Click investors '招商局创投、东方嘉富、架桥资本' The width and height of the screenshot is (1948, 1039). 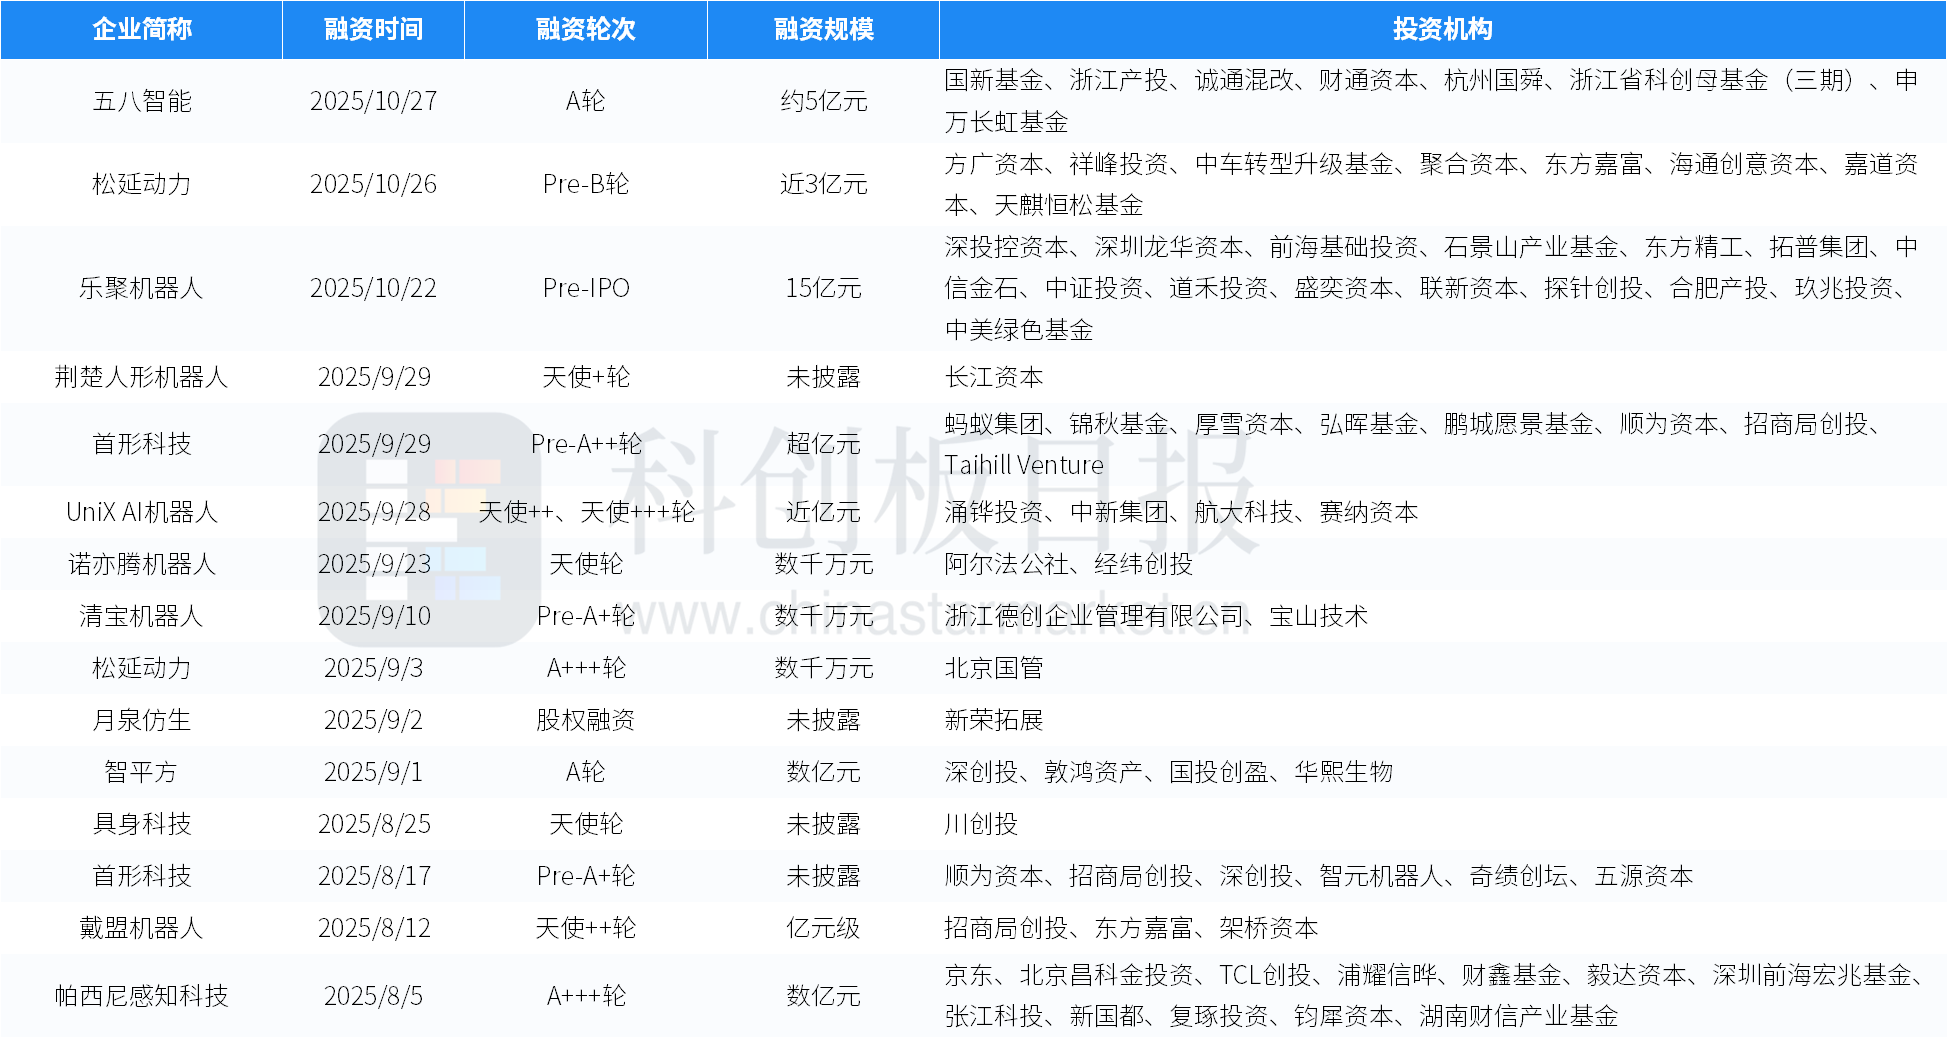[x=1131, y=928]
